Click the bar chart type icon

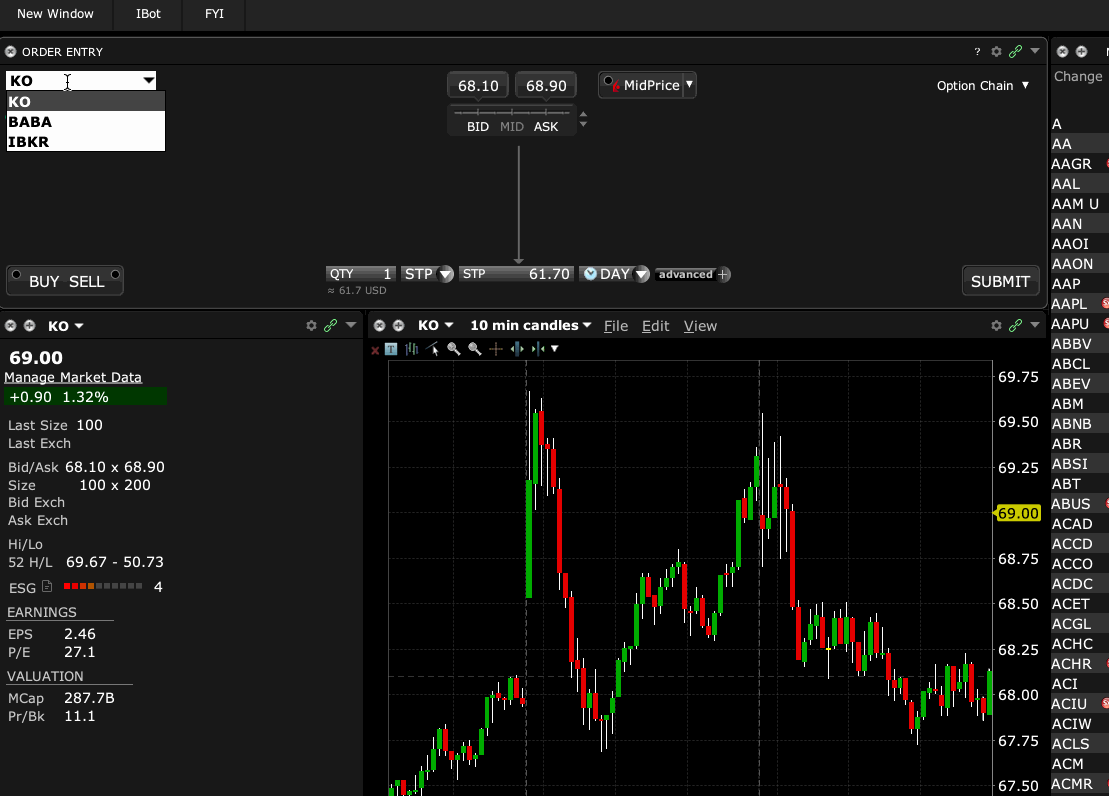click(411, 349)
